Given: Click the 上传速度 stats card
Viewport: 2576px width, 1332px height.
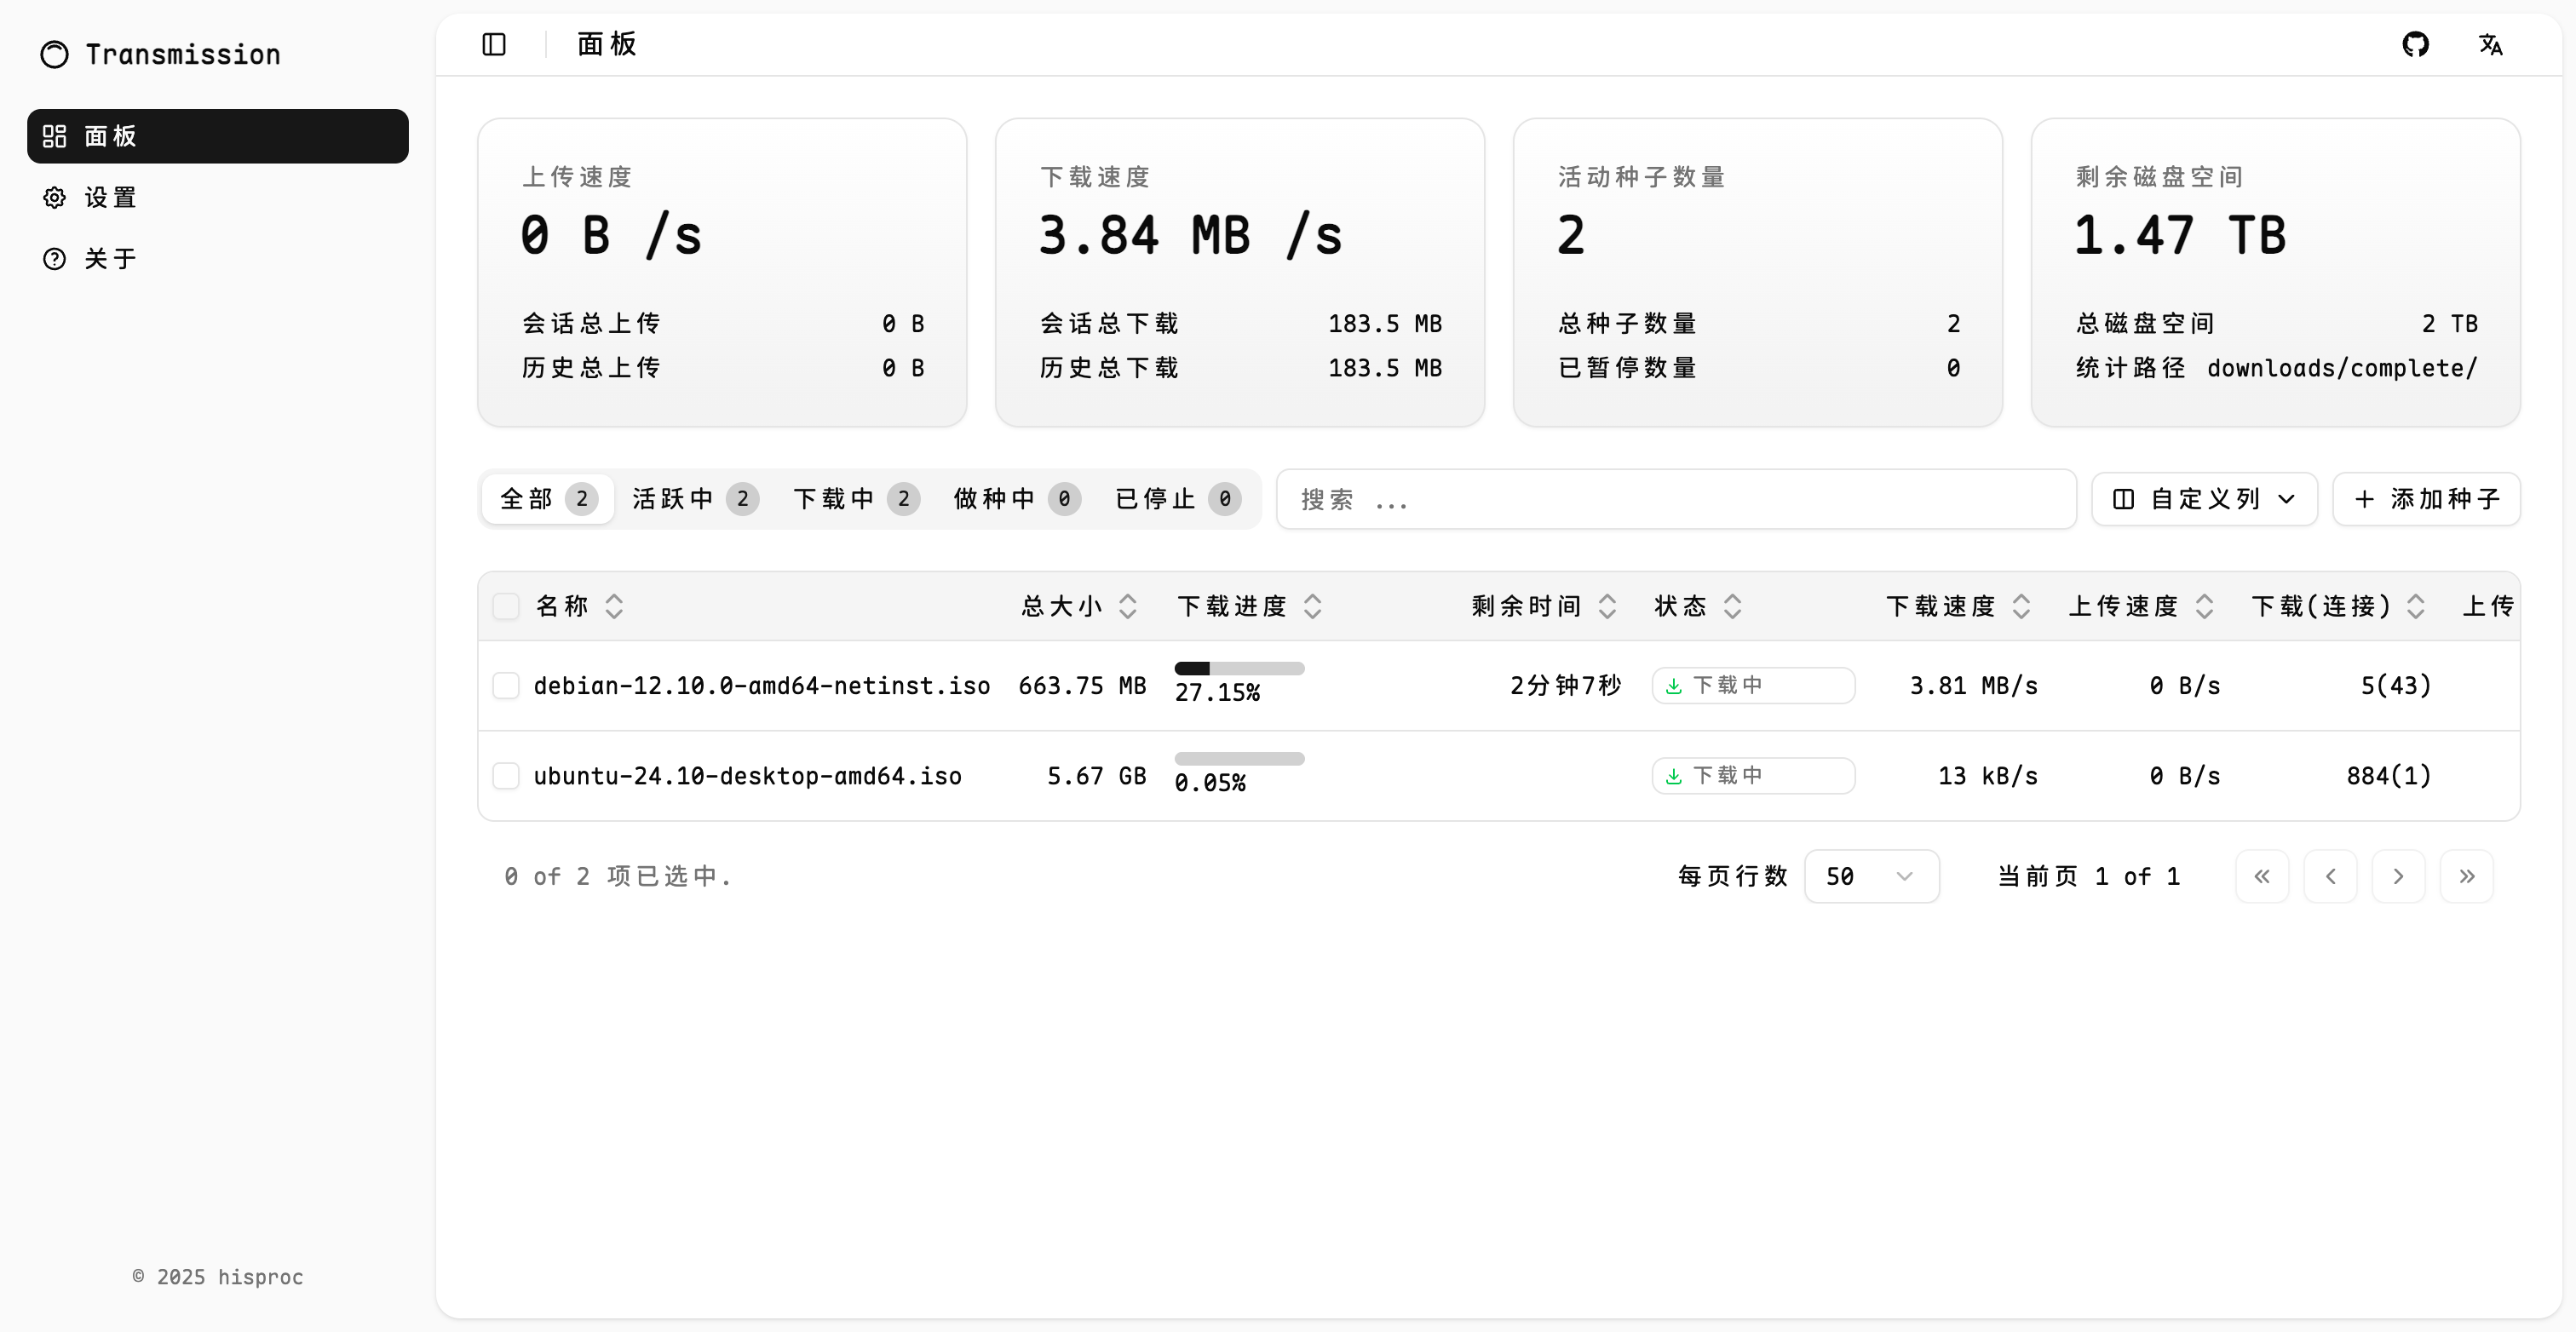Looking at the screenshot, I should [722, 272].
